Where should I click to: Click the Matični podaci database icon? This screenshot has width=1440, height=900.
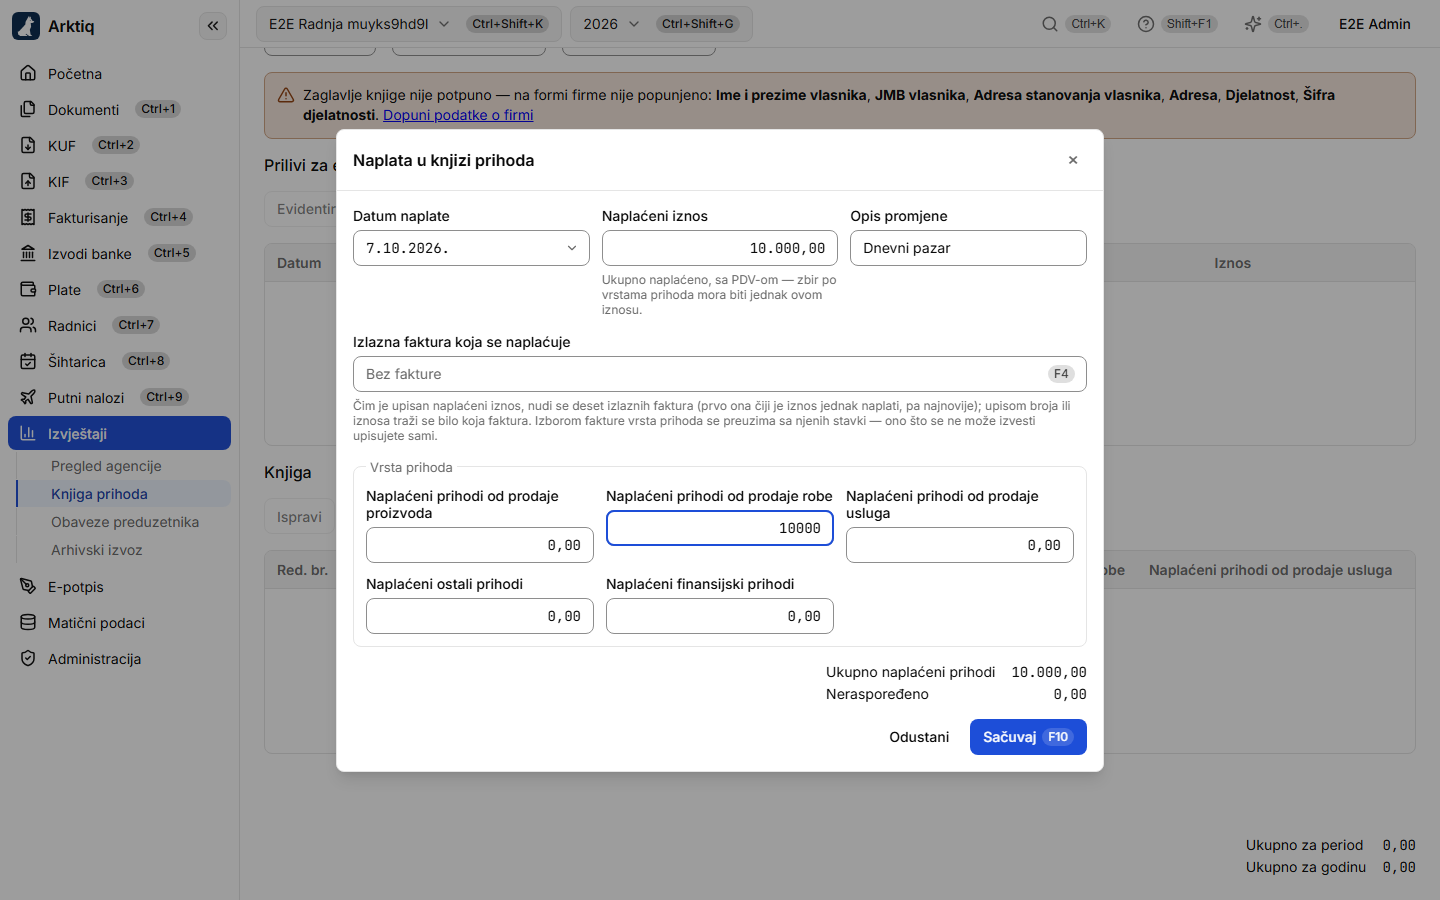coord(28,623)
